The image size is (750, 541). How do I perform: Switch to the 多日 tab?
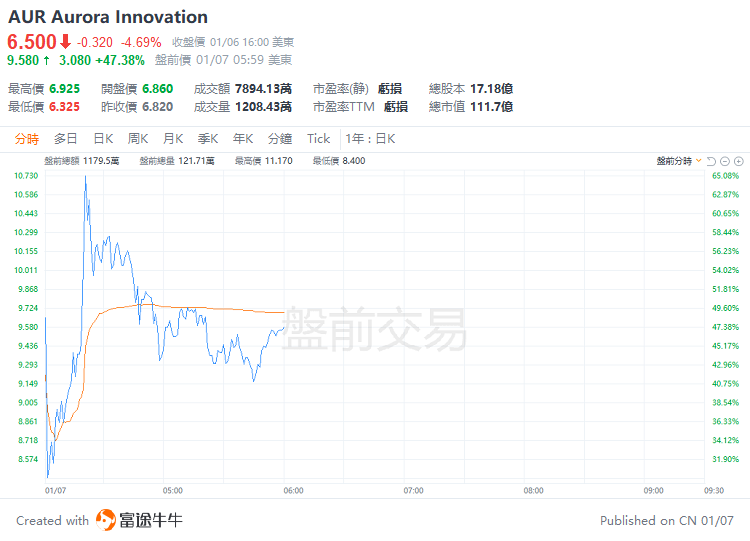coord(66,139)
